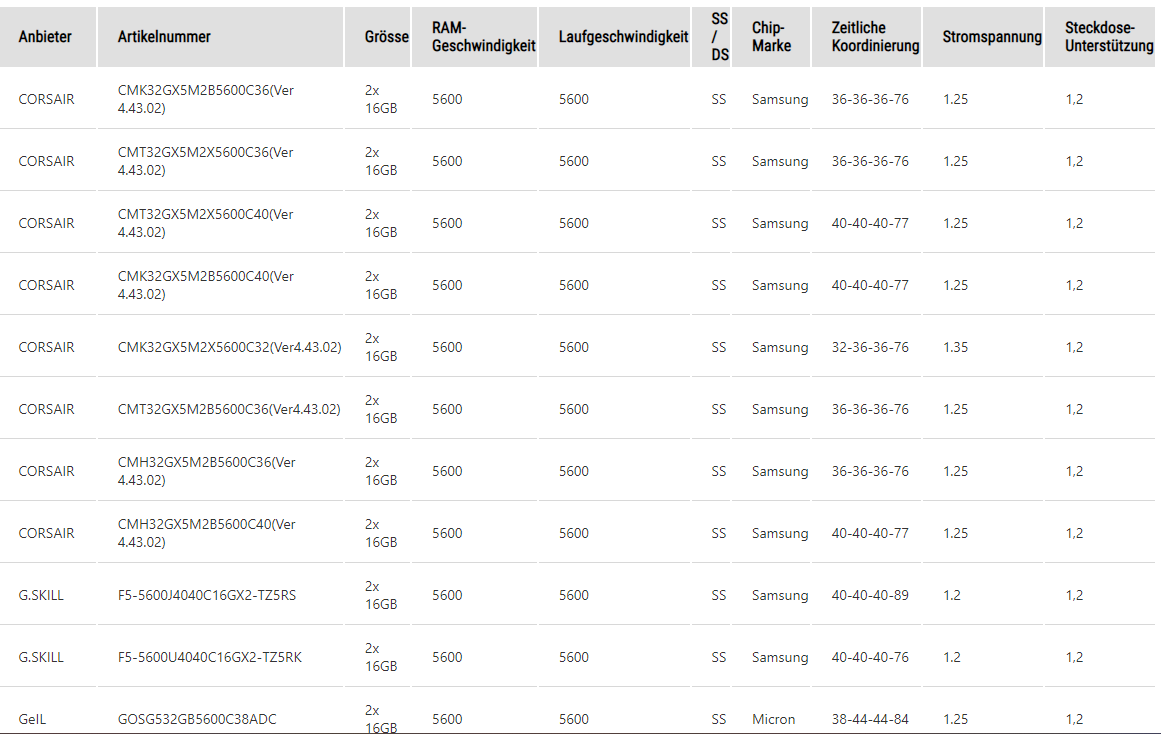Image resolution: width=1161 pixels, height=734 pixels.
Task: Select article CMT32GX5M2X5600C36(Ver 4.43.02)
Action: coord(206,161)
